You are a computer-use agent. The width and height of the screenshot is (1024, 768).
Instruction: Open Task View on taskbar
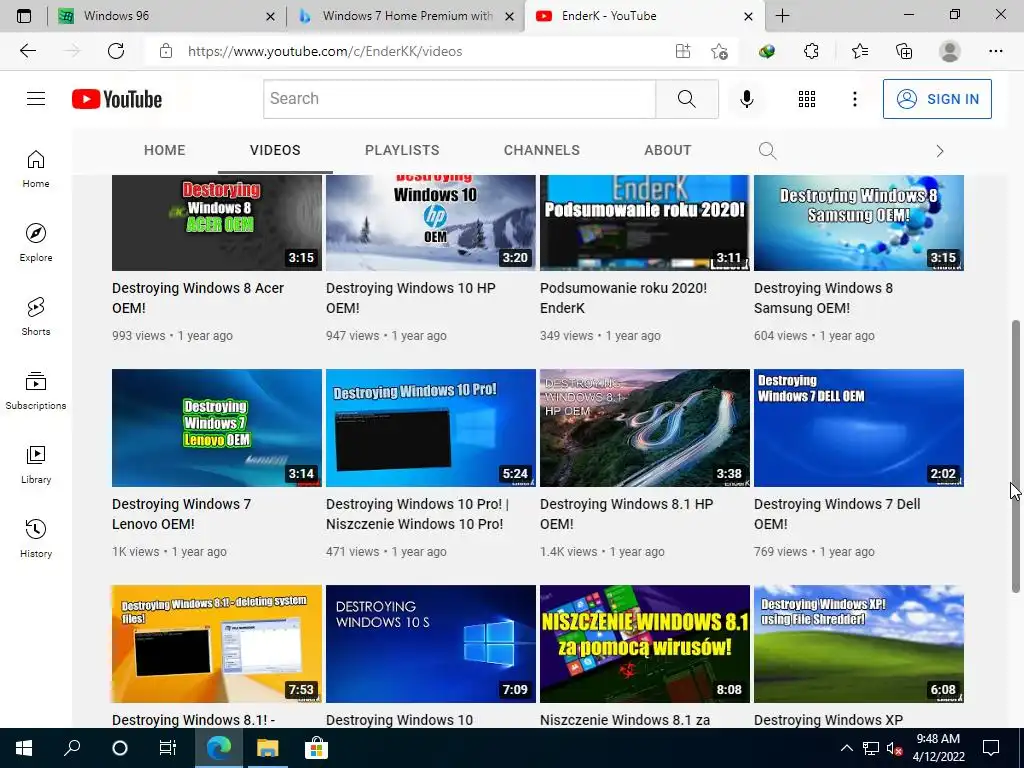pos(168,748)
